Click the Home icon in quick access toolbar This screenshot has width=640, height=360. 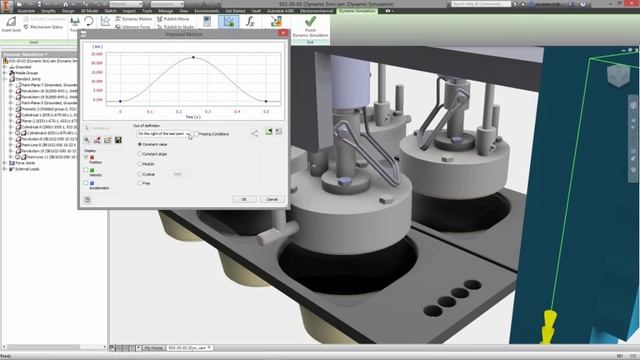tap(65, 4)
